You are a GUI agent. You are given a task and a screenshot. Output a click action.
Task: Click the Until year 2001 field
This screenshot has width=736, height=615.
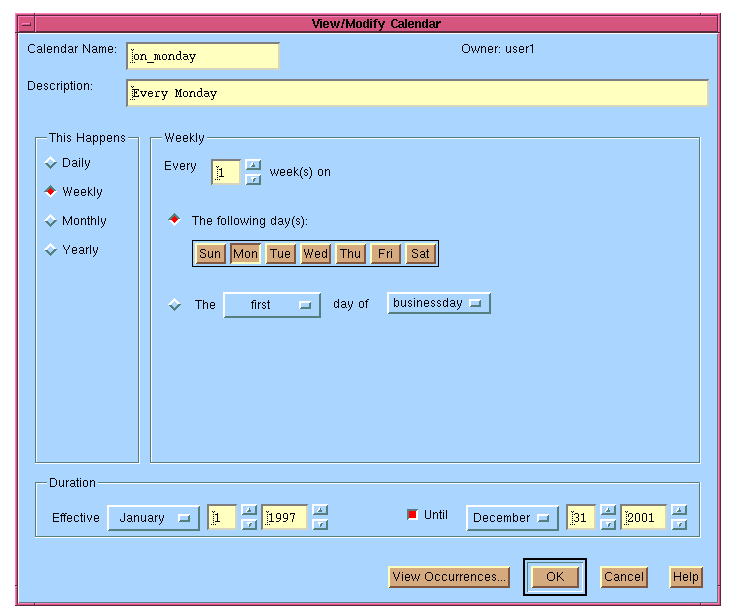(644, 518)
